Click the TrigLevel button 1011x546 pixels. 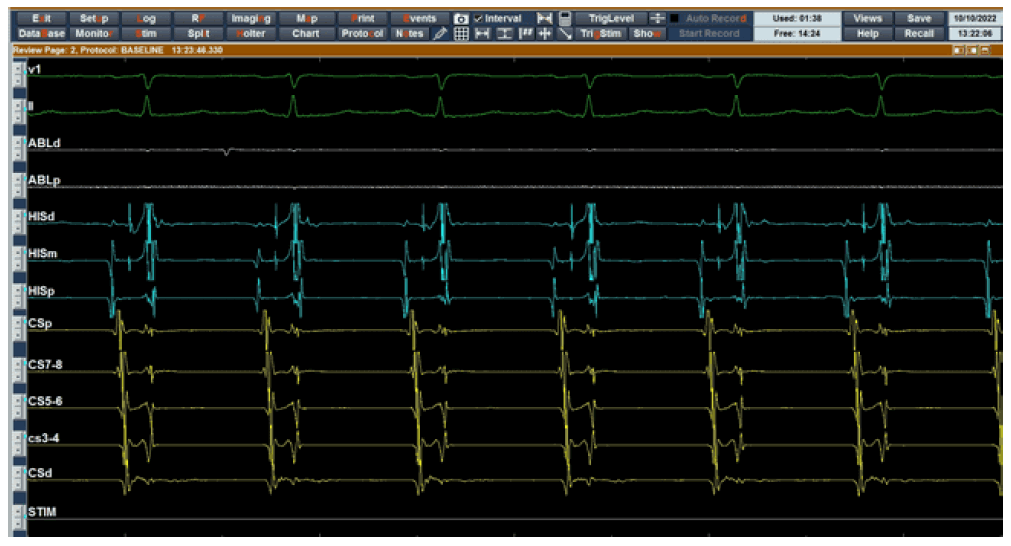tap(611, 19)
